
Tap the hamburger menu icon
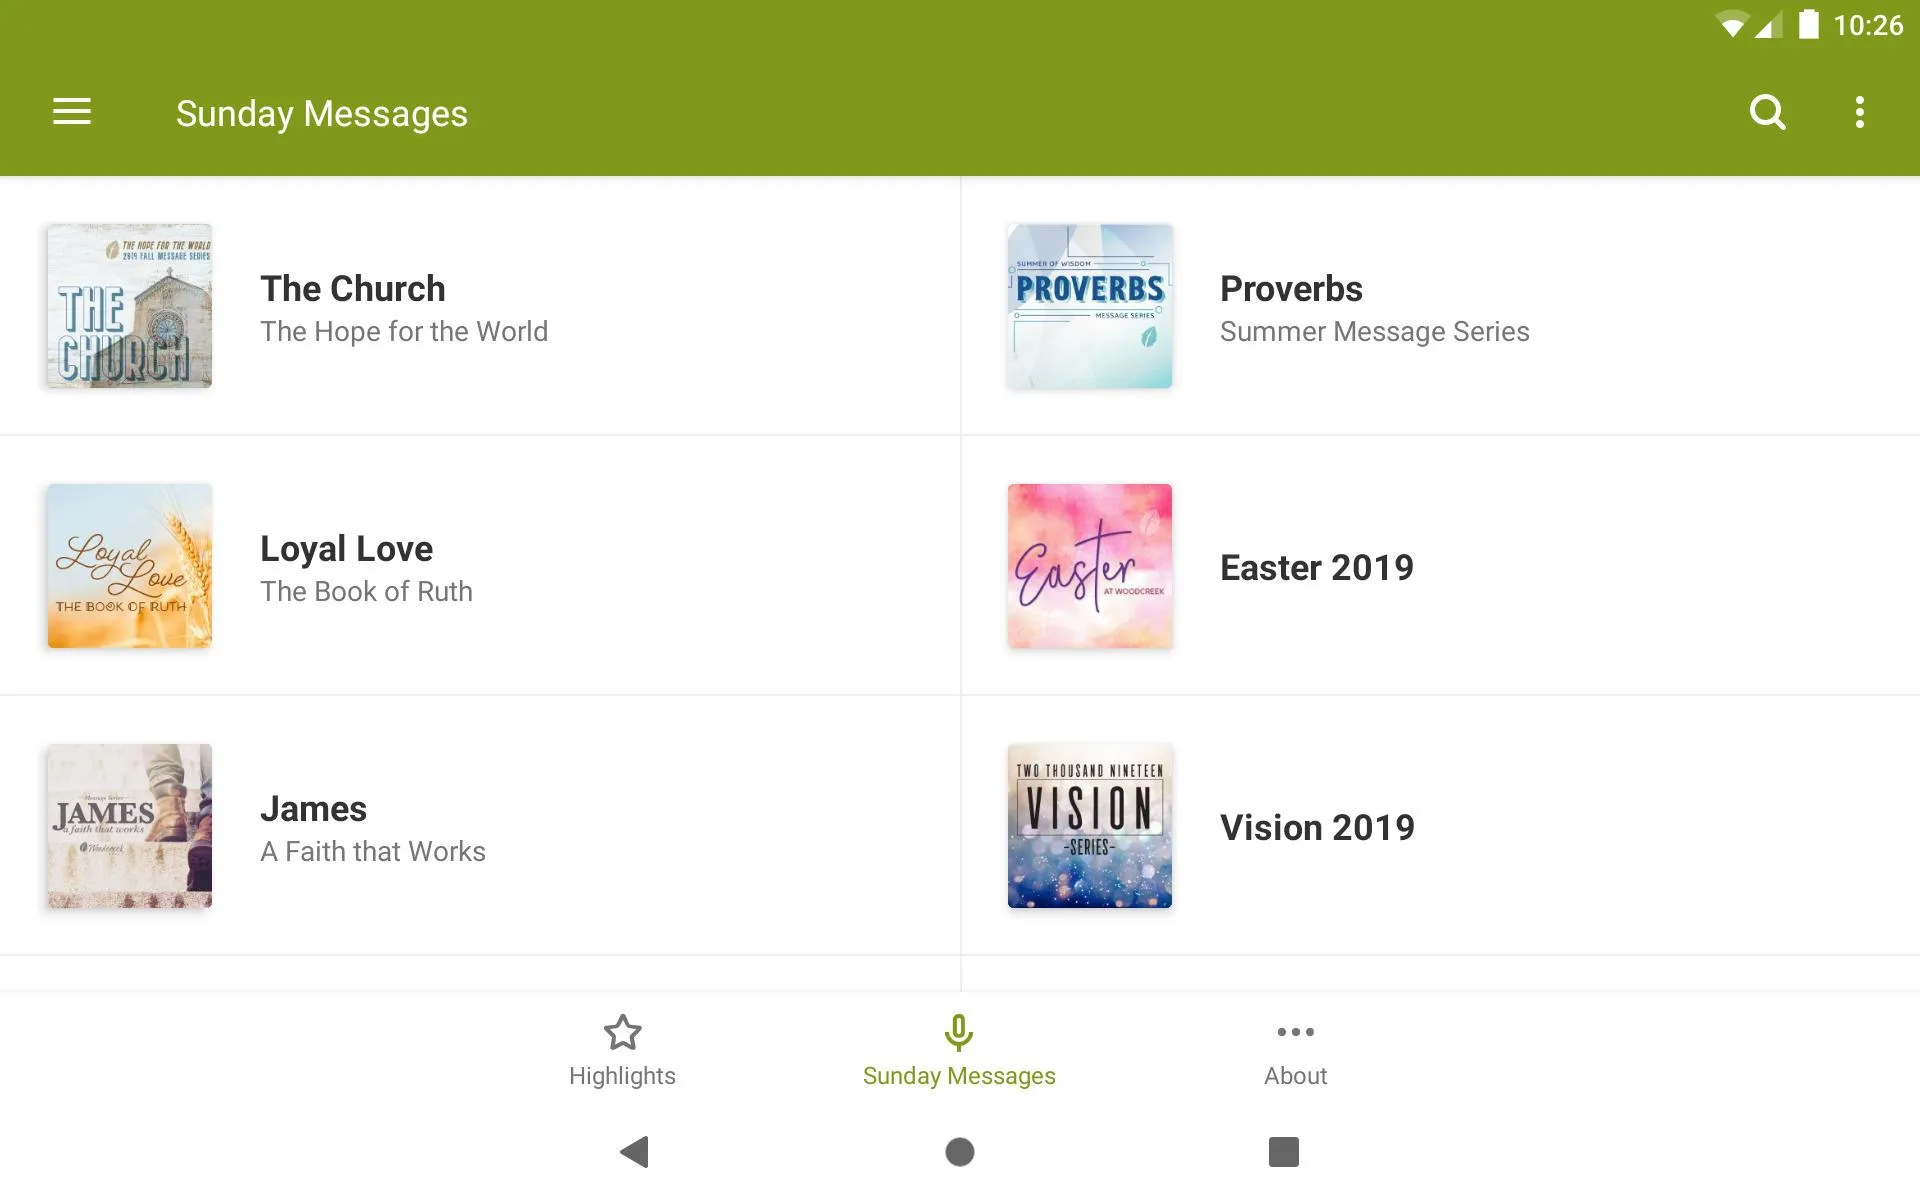click(x=72, y=113)
